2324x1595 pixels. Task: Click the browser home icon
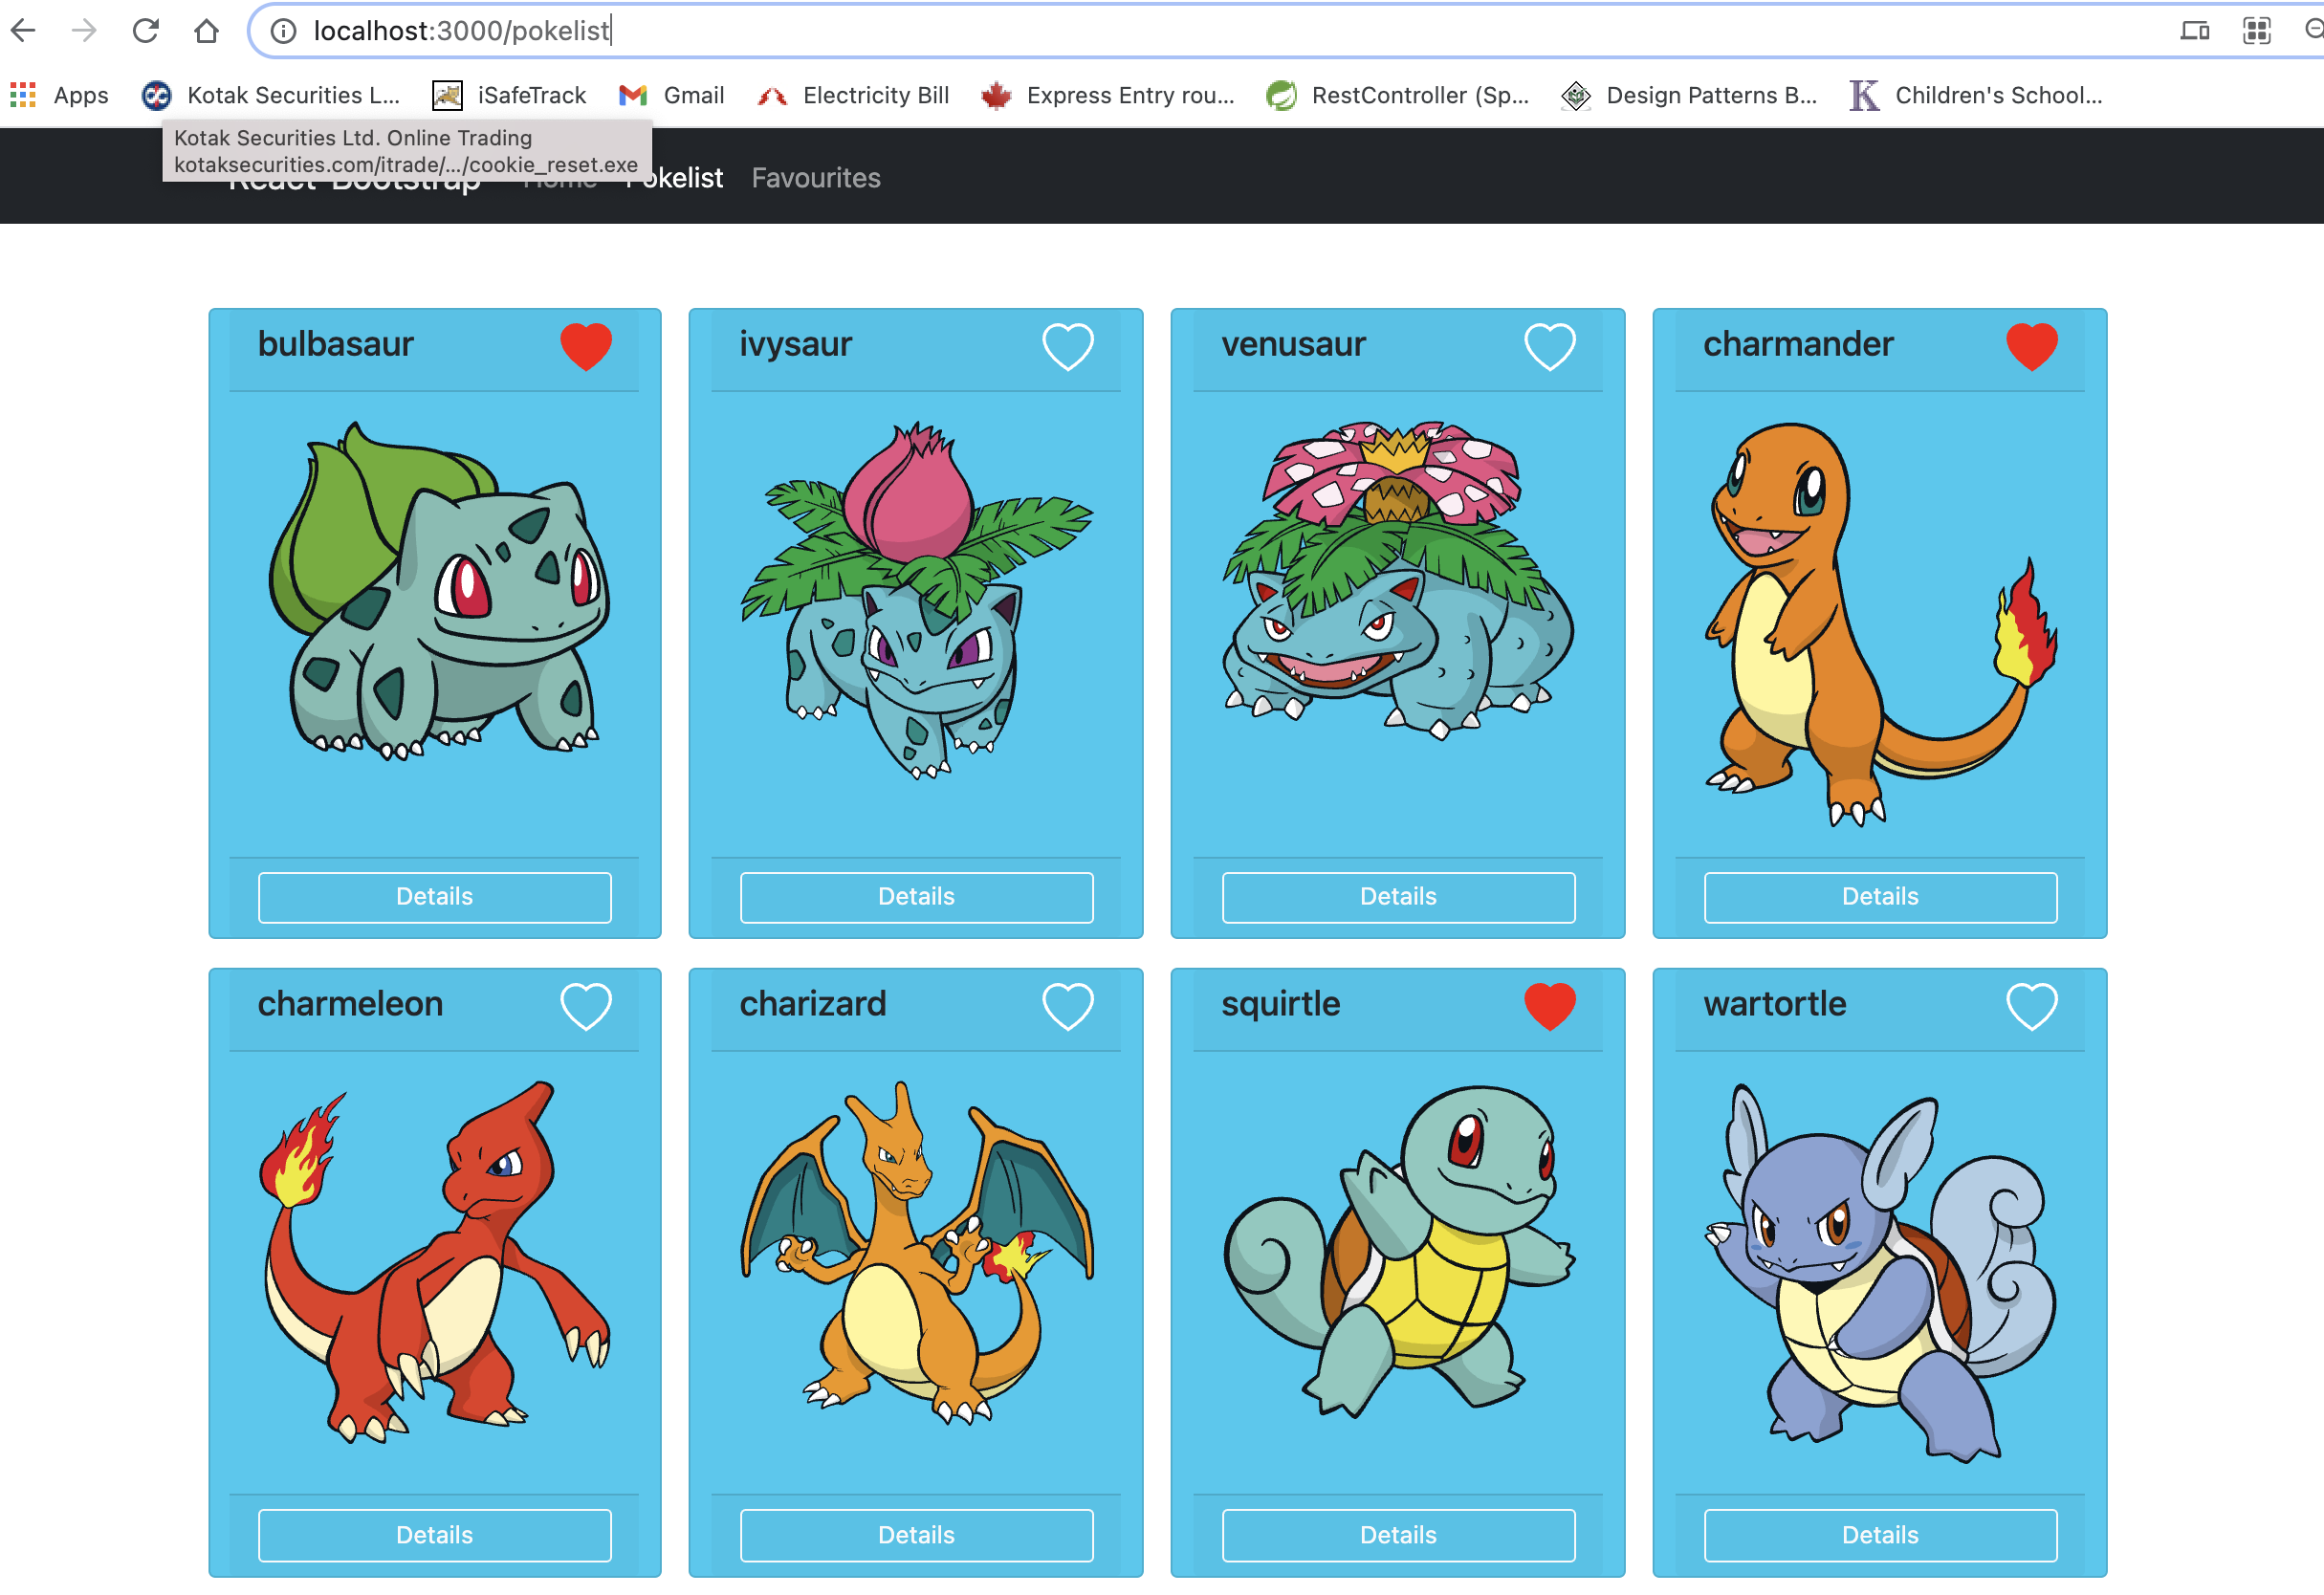pyautogui.click(x=206, y=31)
